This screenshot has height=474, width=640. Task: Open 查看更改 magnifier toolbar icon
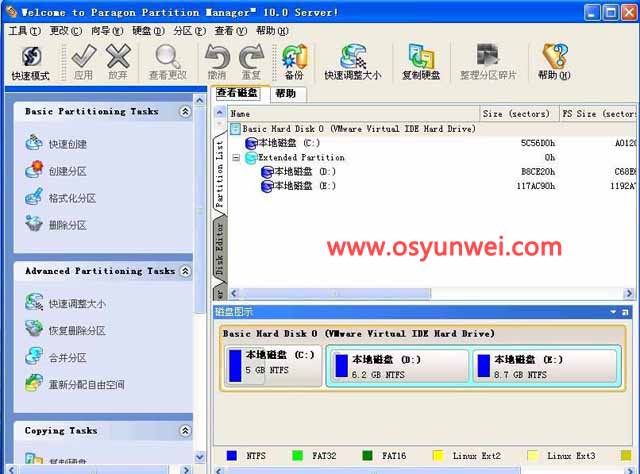tap(167, 56)
